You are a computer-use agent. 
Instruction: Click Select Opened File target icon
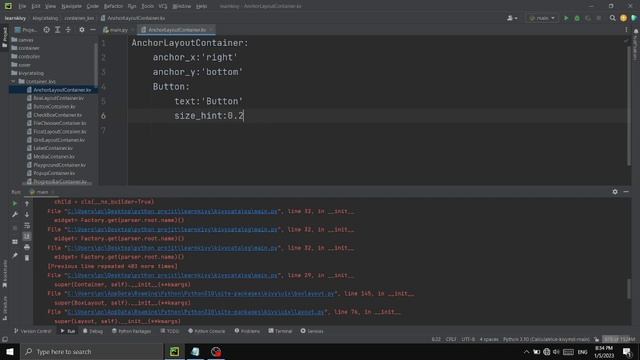click(x=47, y=30)
